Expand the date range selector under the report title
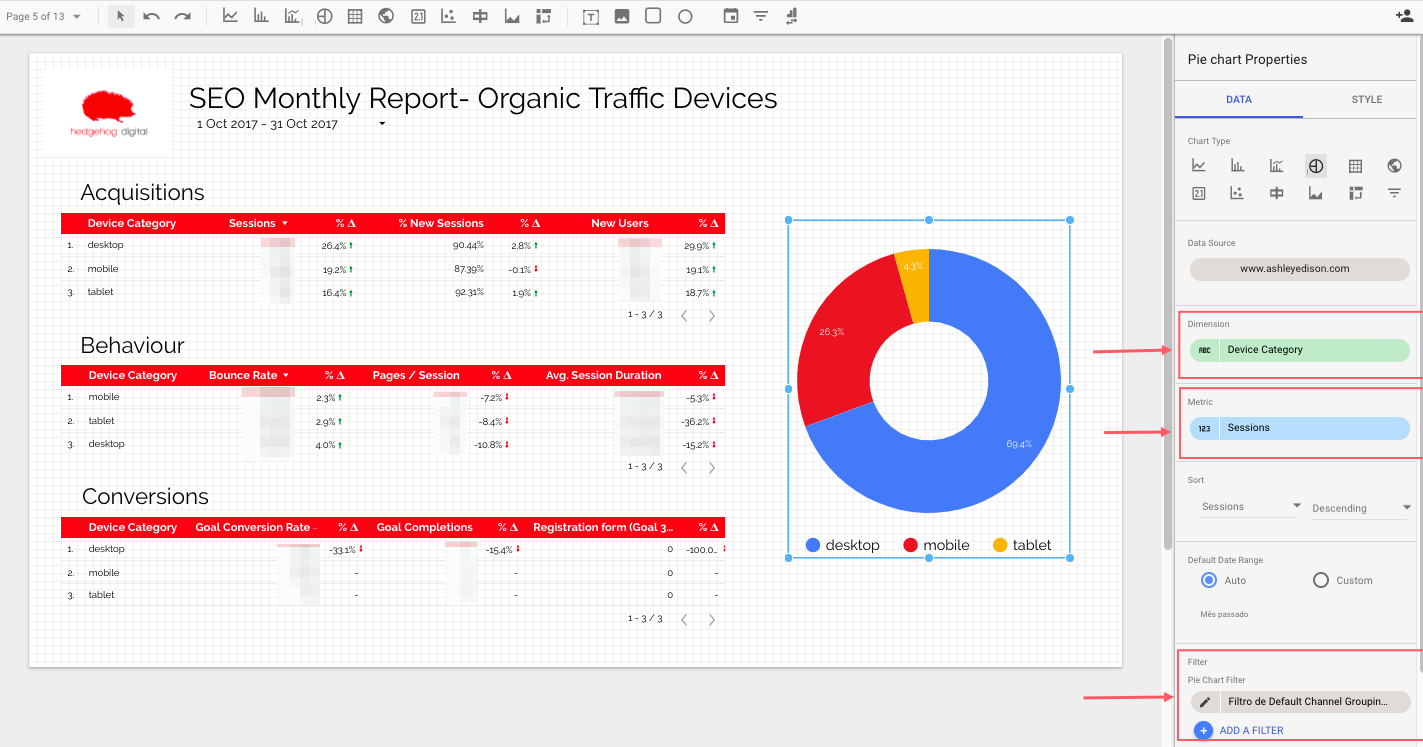Viewport: 1423px width, 747px height. click(x=380, y=123)
